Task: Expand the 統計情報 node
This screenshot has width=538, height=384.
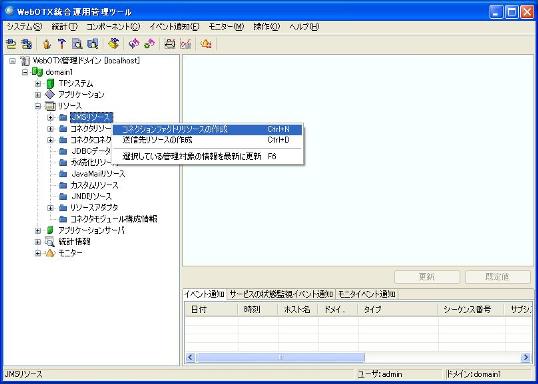Action: 38,242
